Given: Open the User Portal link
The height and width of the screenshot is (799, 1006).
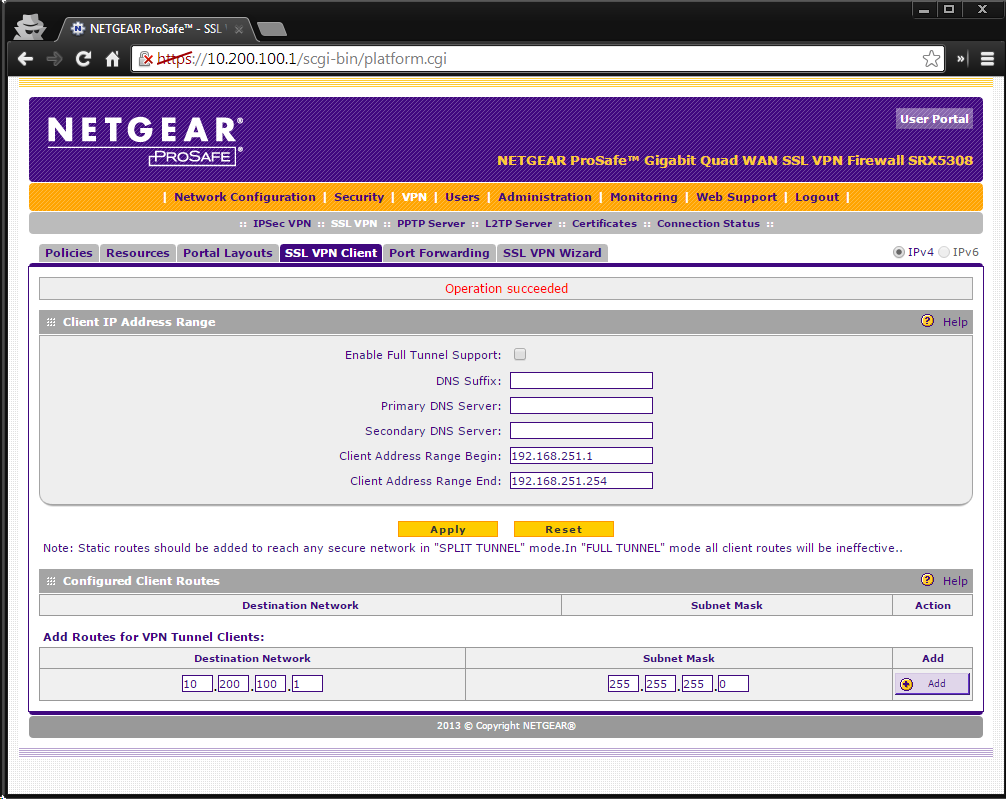Looking at the screenshot, I should pos(934,119).
